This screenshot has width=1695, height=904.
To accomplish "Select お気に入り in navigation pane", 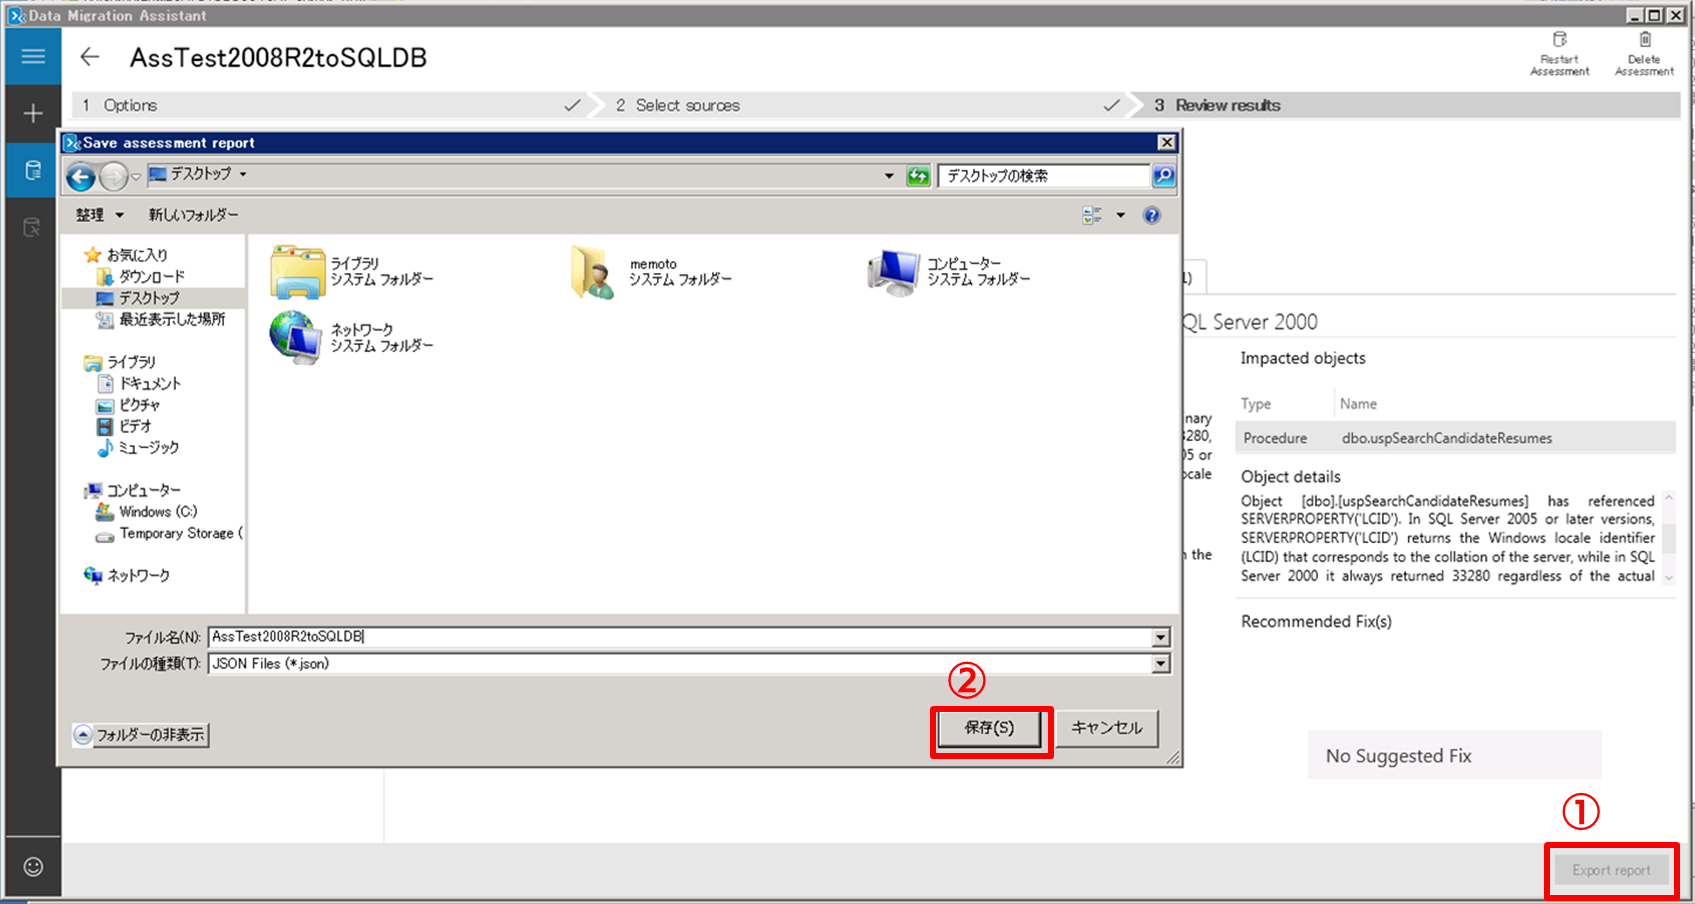I will click(x=137, y=255).
